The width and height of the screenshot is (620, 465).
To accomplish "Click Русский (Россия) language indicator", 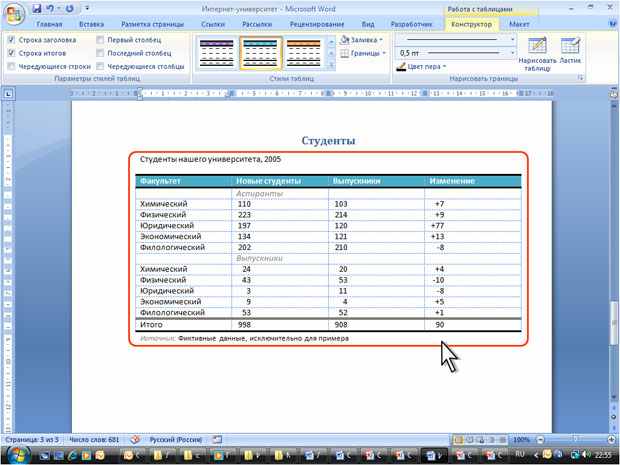I will [176, 440].
